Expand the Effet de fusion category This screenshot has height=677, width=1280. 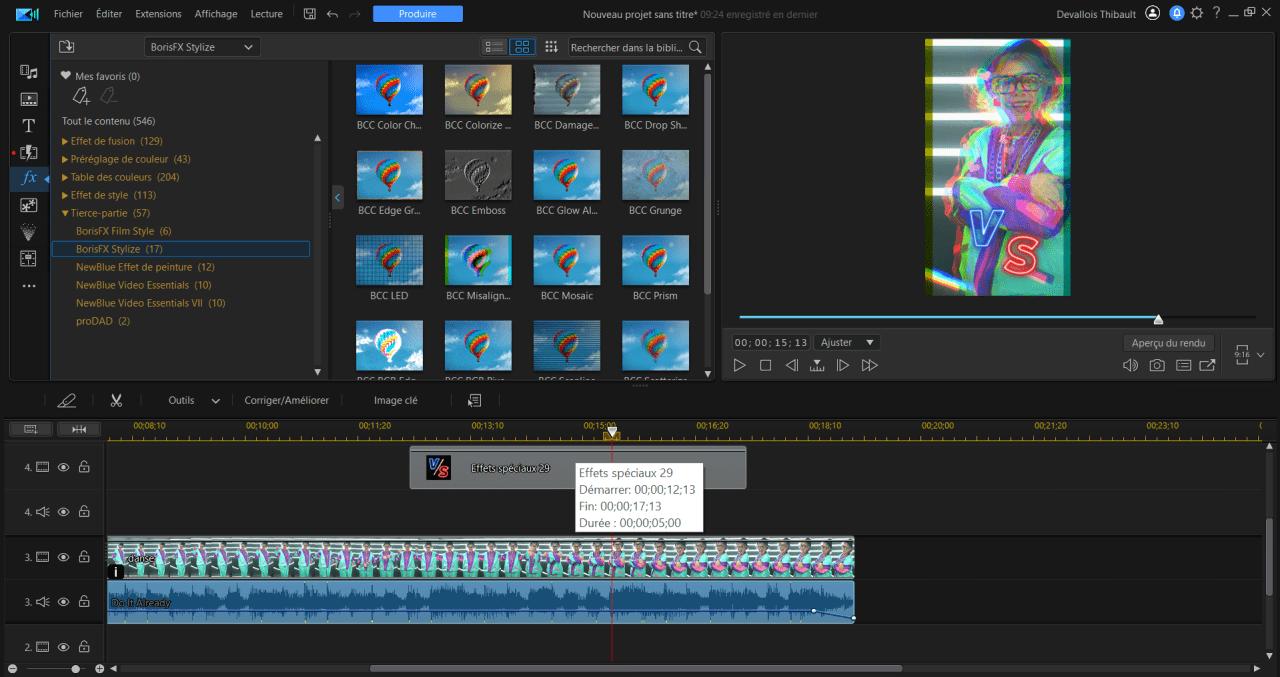[66, 141]
